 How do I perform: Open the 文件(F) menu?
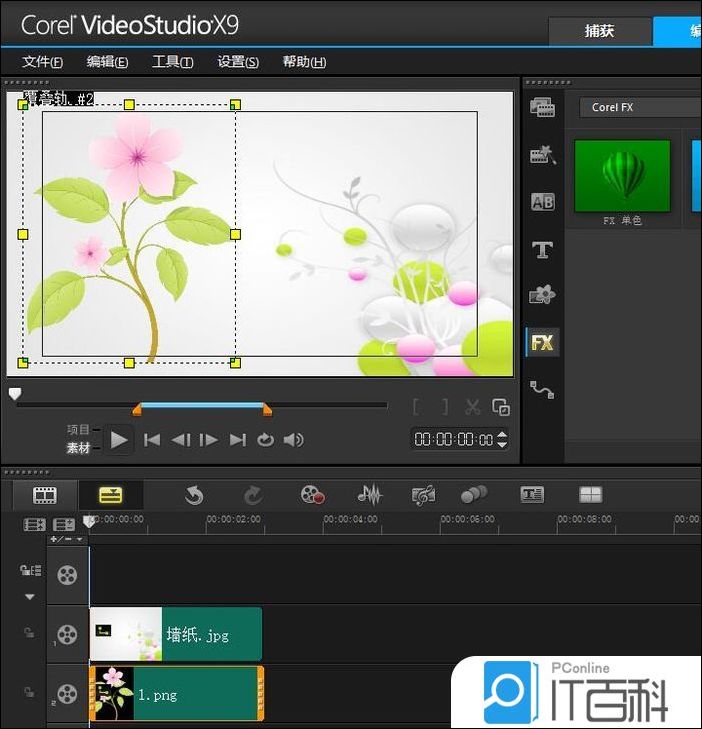[42, 62]
